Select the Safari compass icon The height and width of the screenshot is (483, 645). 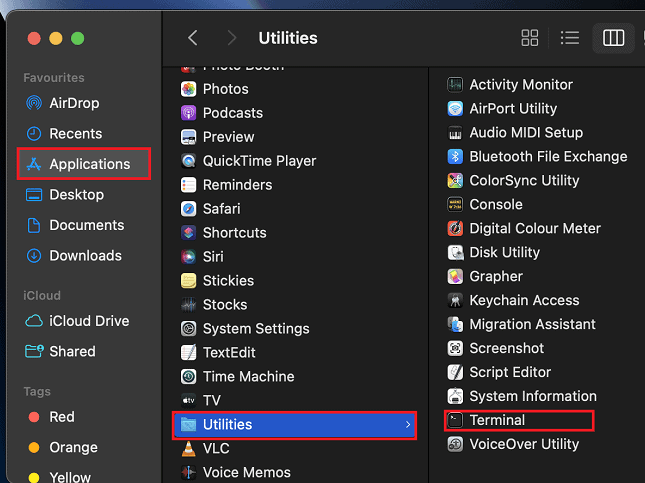pyautogui.click(x=189, y=209)
